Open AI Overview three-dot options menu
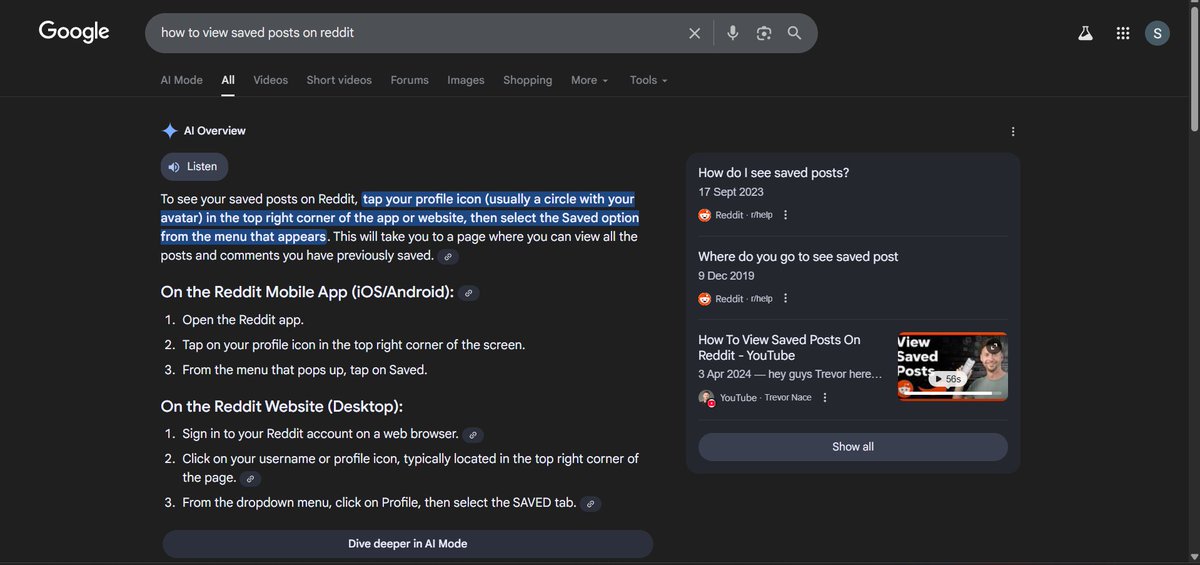 tap(1013, 132)
